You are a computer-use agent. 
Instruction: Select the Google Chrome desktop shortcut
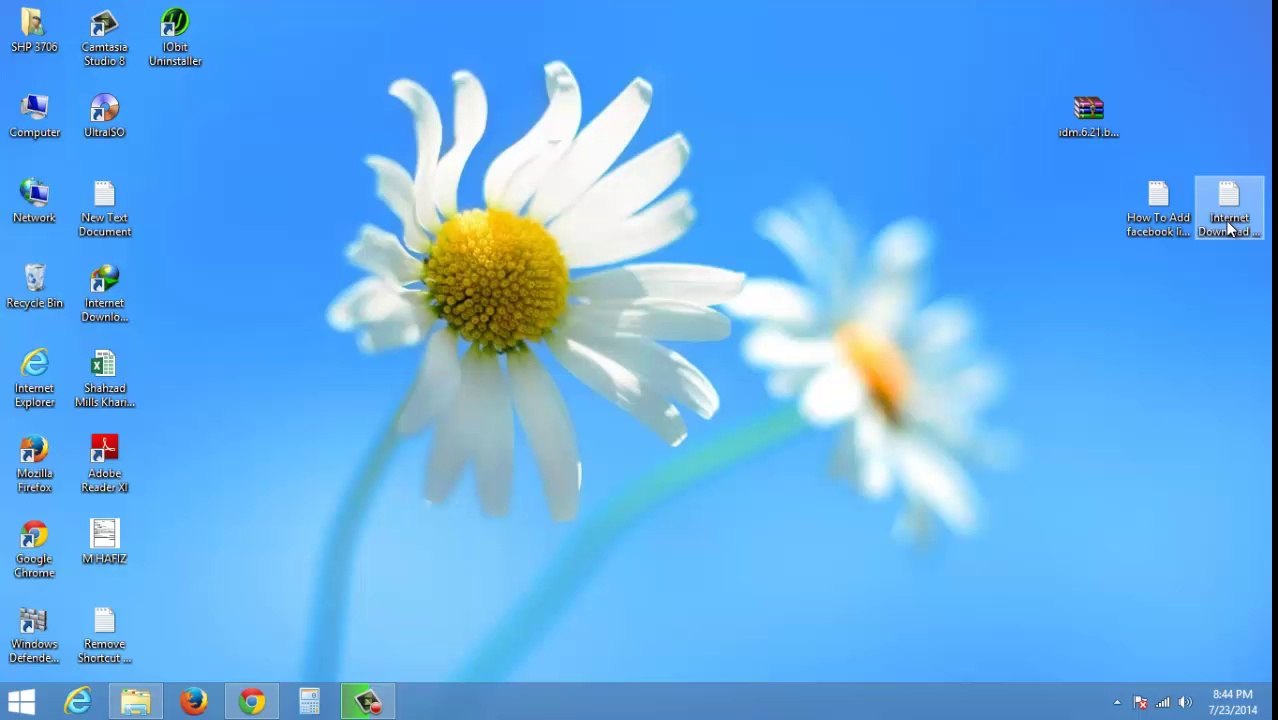(x=34, y=550)
